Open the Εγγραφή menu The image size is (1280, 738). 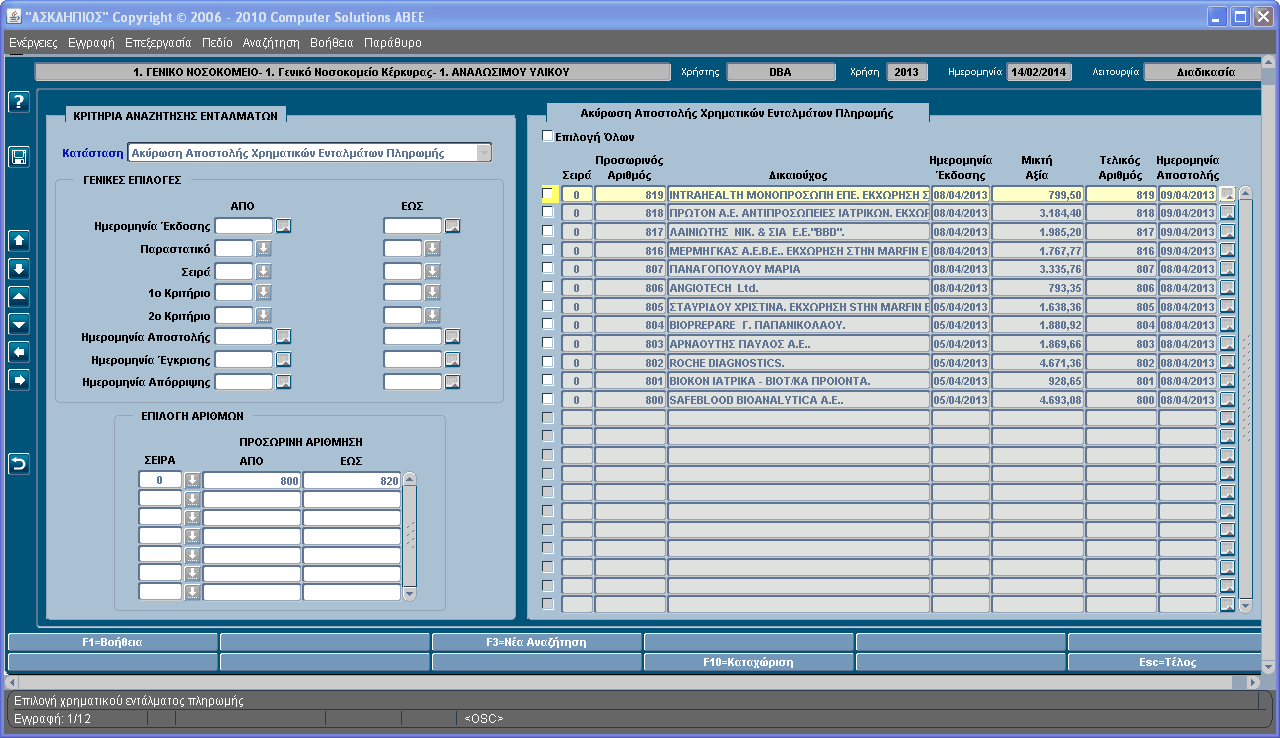91,43
